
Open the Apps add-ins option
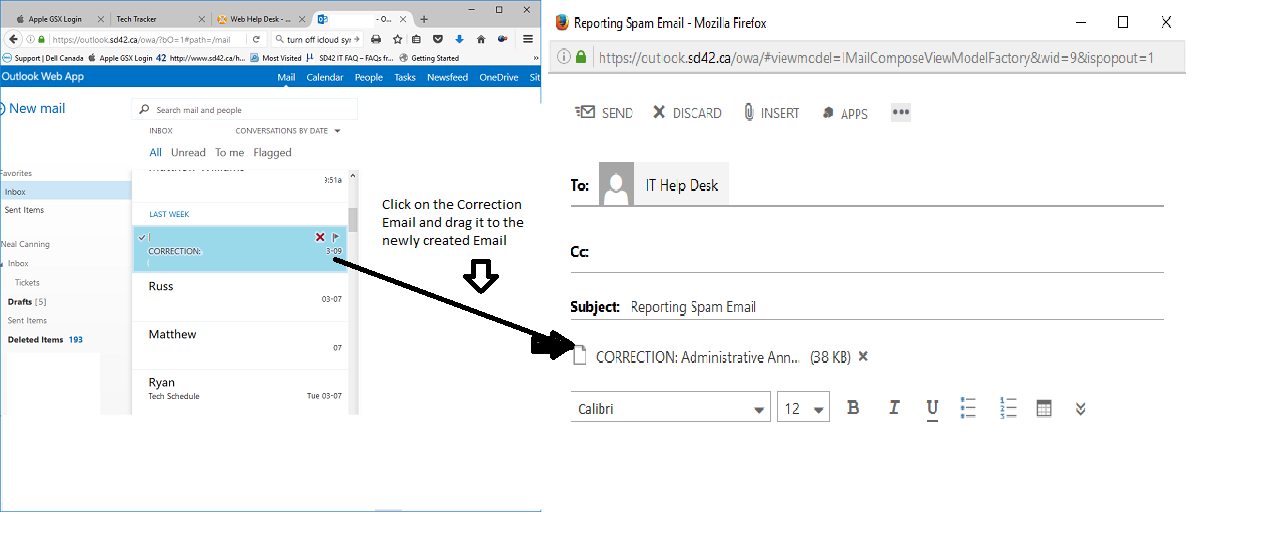pyautogui.click(x=845, y=113)
